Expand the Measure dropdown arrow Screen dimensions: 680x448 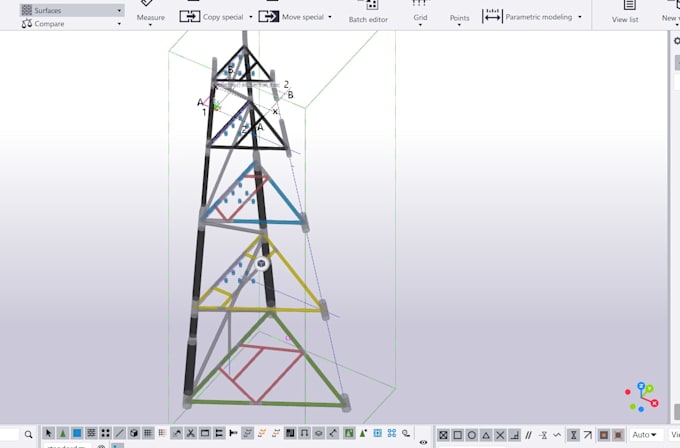tap(150, 25)
